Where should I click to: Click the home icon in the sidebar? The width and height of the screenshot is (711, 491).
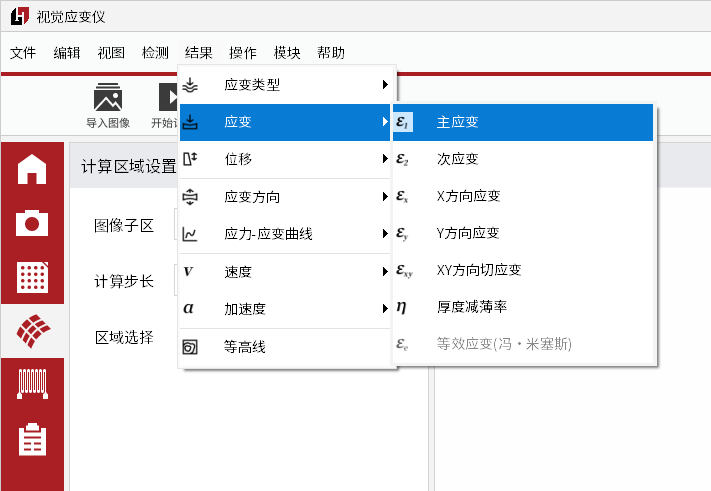[32, 169]
